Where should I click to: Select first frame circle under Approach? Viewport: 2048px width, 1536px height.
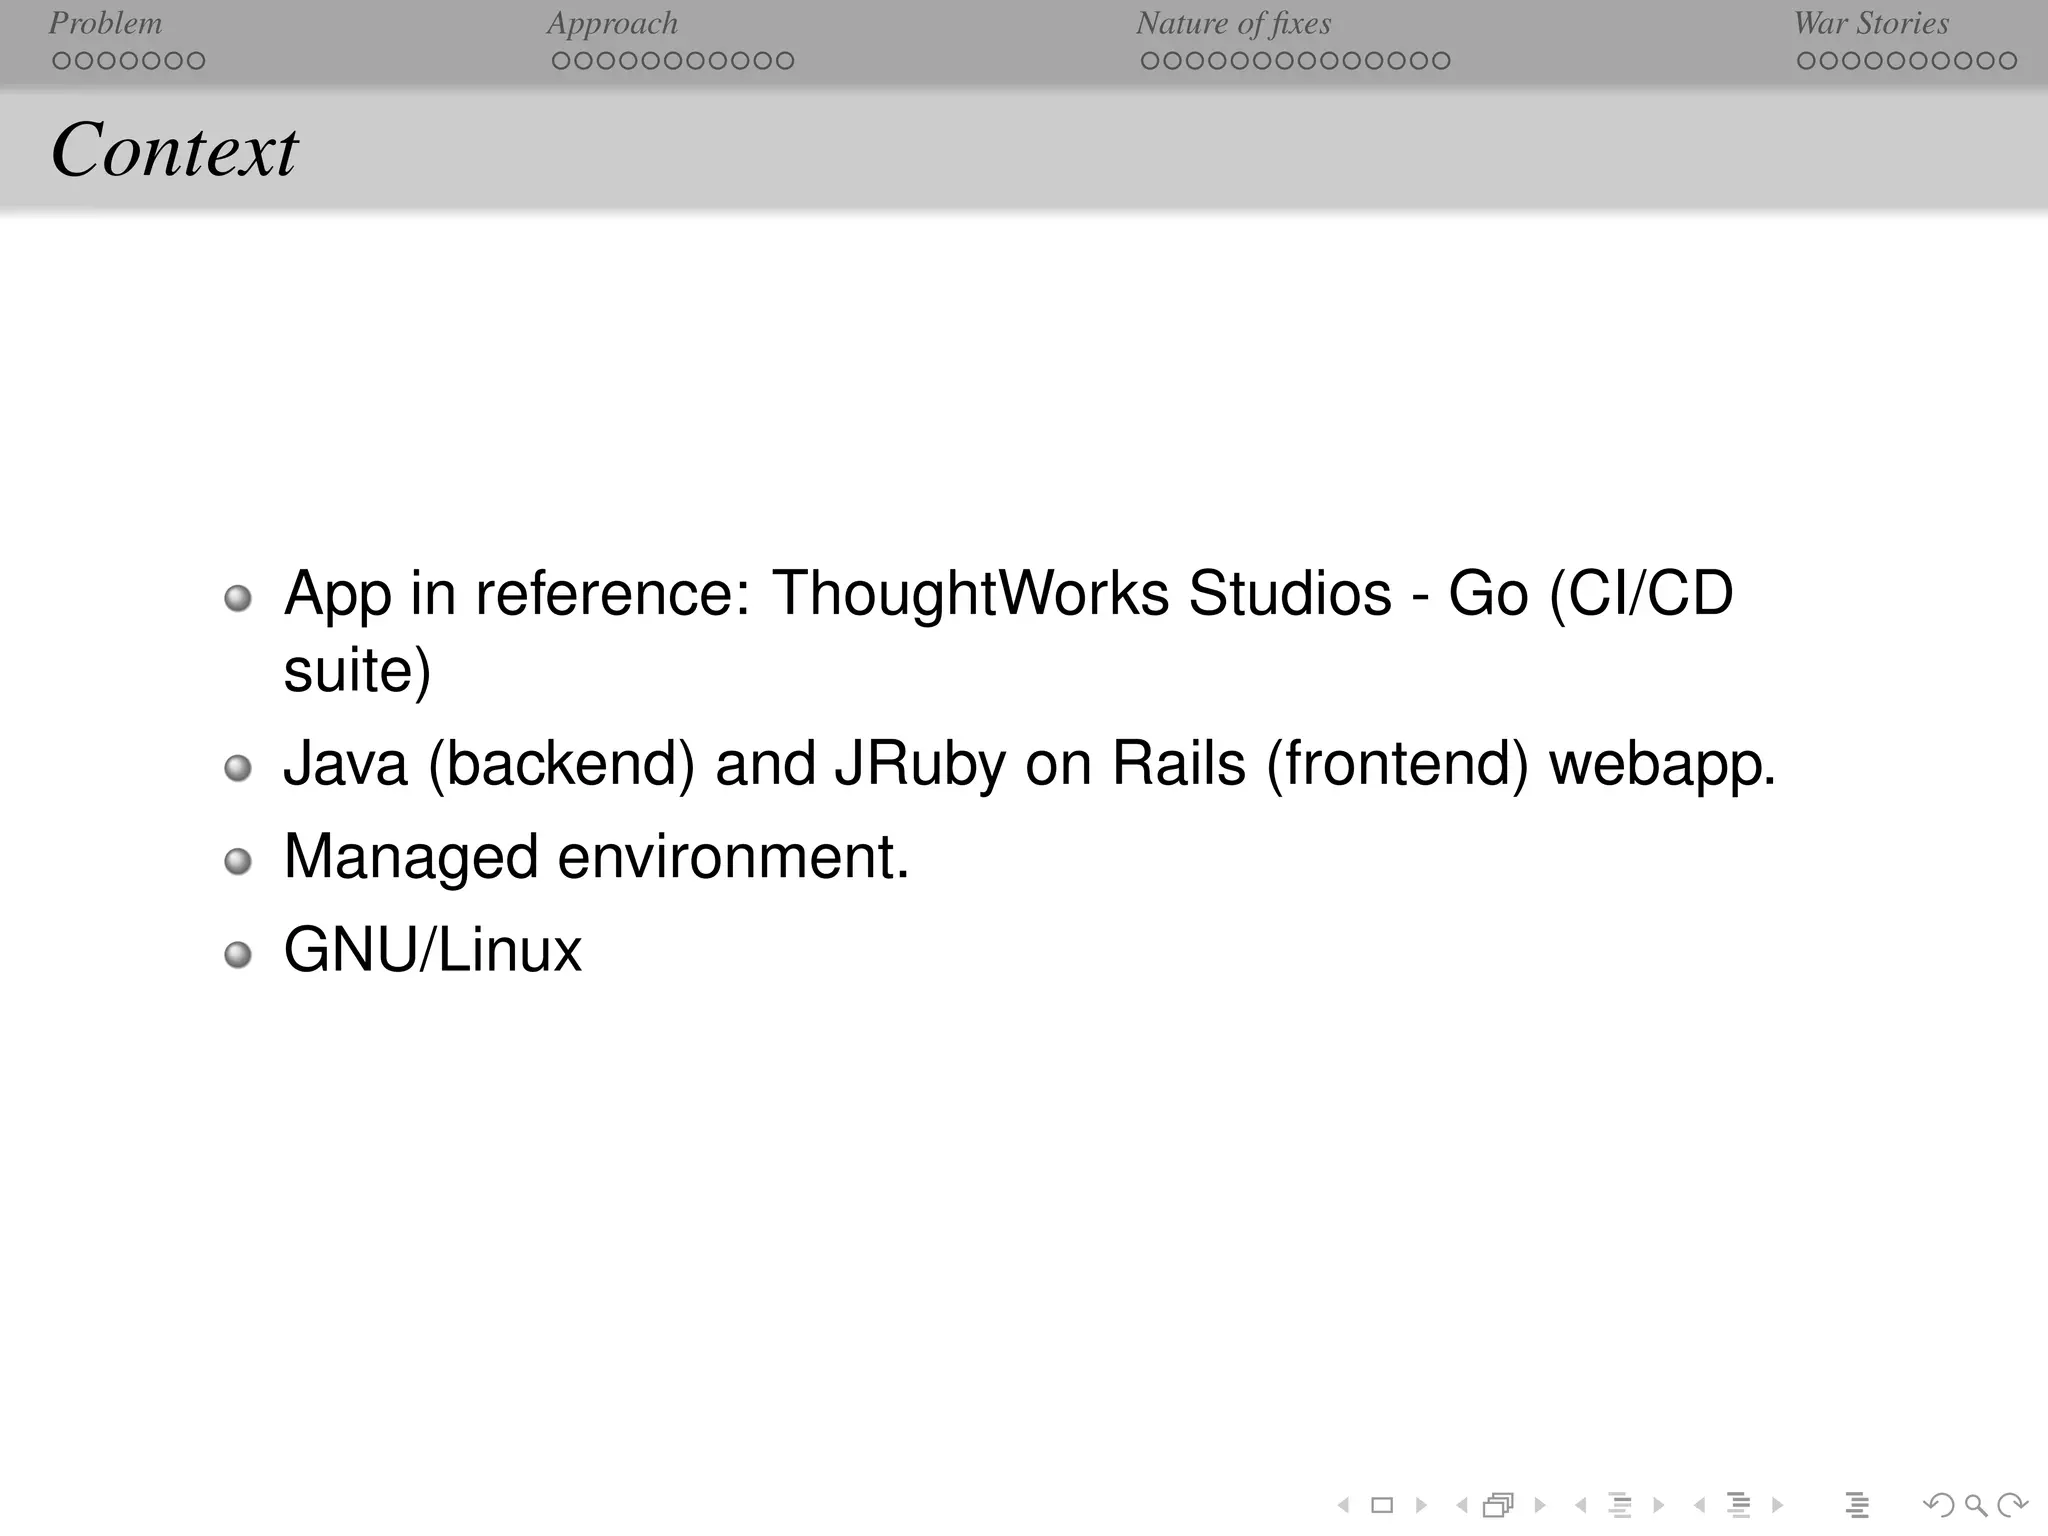561,61
